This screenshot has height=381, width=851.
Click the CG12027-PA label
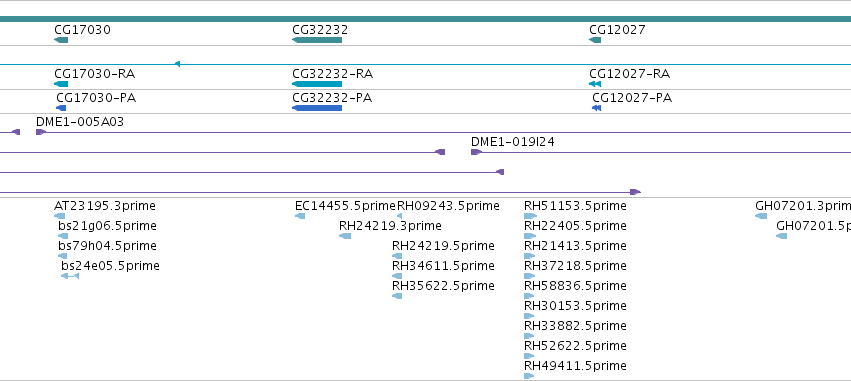tap(632, 98)
